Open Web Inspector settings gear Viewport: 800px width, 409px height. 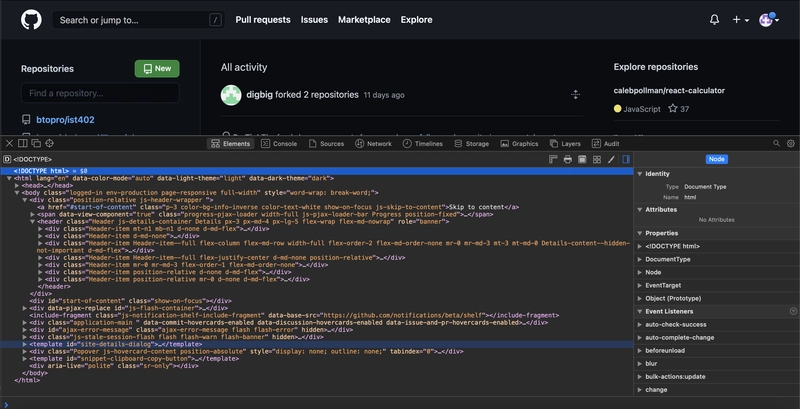point(791,143)
